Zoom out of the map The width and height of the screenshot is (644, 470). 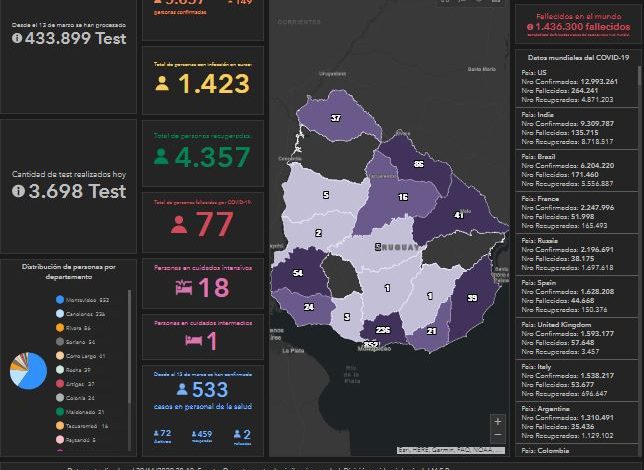point(498,436)
